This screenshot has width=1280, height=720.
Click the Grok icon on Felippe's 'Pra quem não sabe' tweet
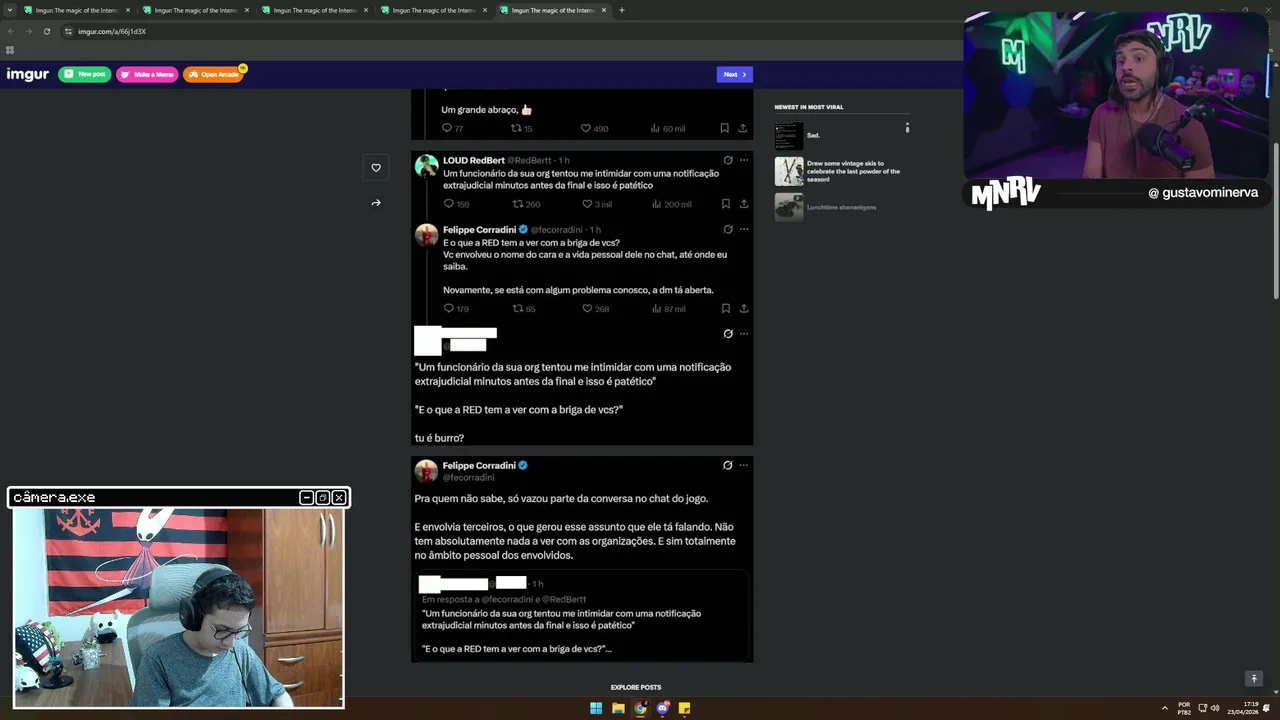tap(728, 465)
